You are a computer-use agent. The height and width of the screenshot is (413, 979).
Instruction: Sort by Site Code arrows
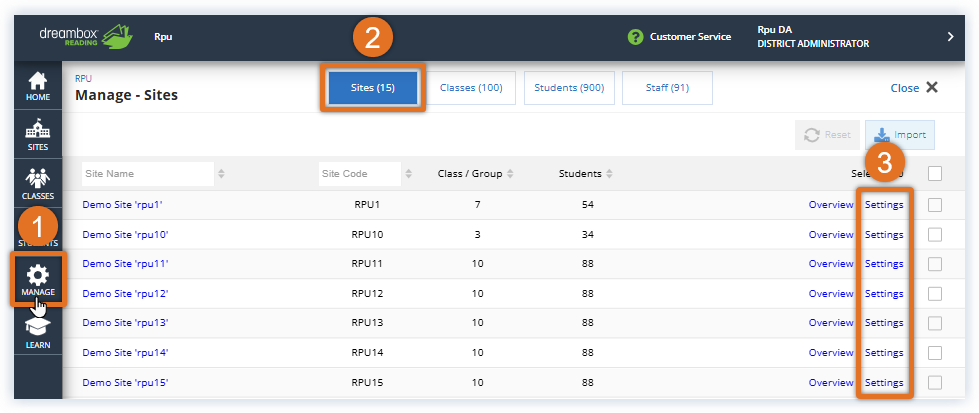coord(408,174)
